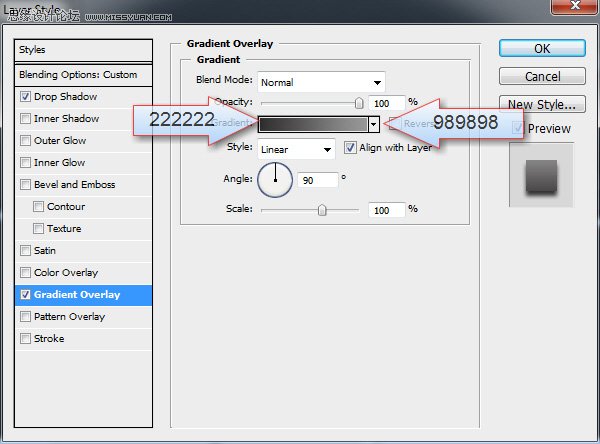This screenshot has height=444, width=600.
Task: Click the Angle dial control
Action: point(275,180)
